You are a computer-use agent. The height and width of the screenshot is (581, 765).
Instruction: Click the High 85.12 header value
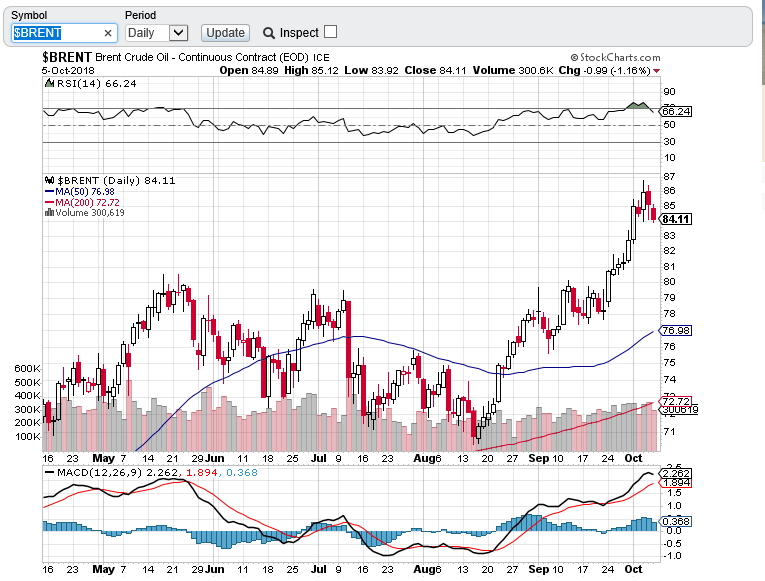click(x=311, y=70)
